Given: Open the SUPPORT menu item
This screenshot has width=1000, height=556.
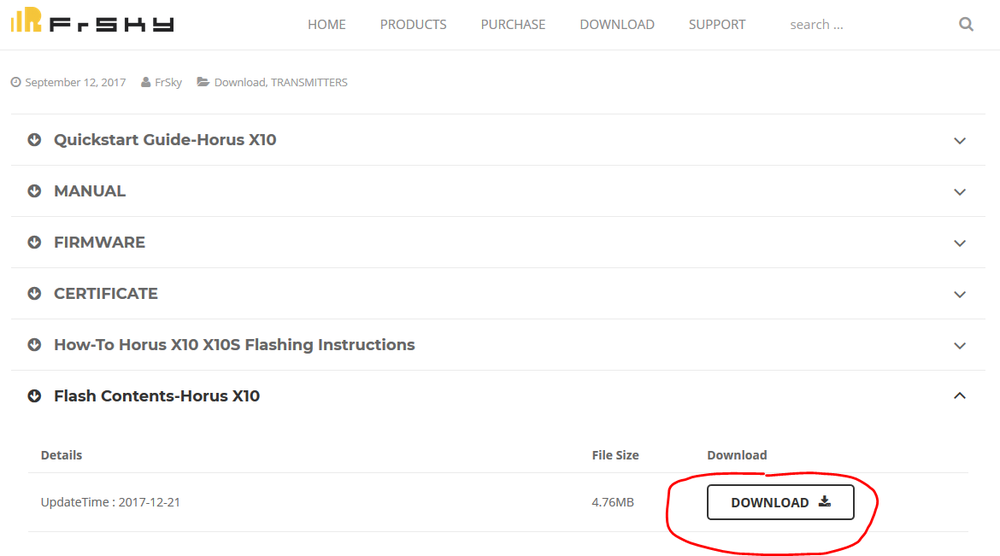Looking at the screenshot, I should (717, 24).
